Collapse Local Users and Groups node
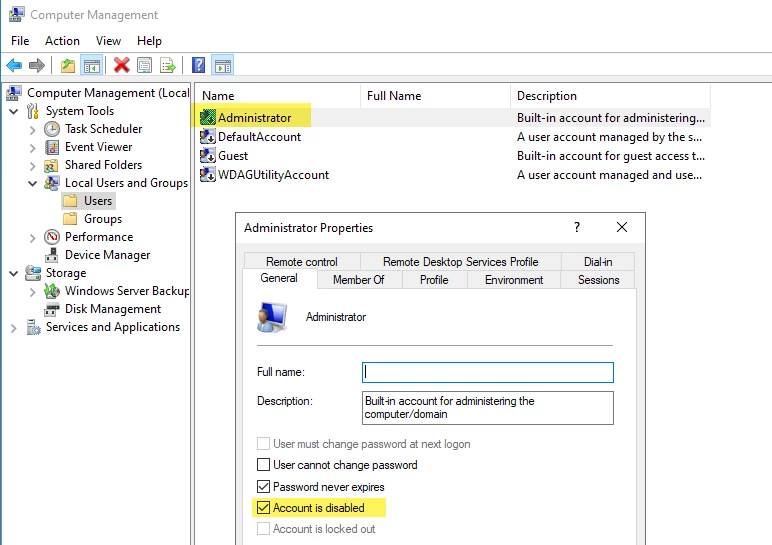The height and width of the screenshot is (545, 772). point(32,184)
